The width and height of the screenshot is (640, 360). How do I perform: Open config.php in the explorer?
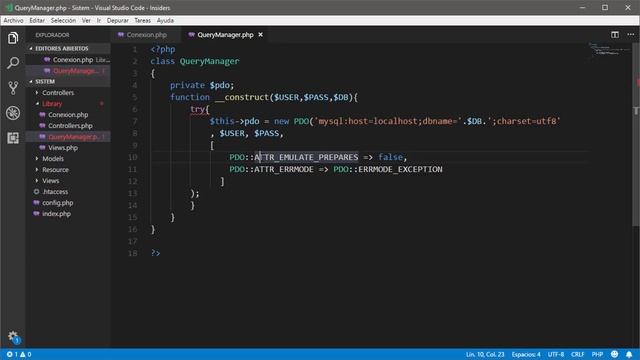tap(68, 203)
